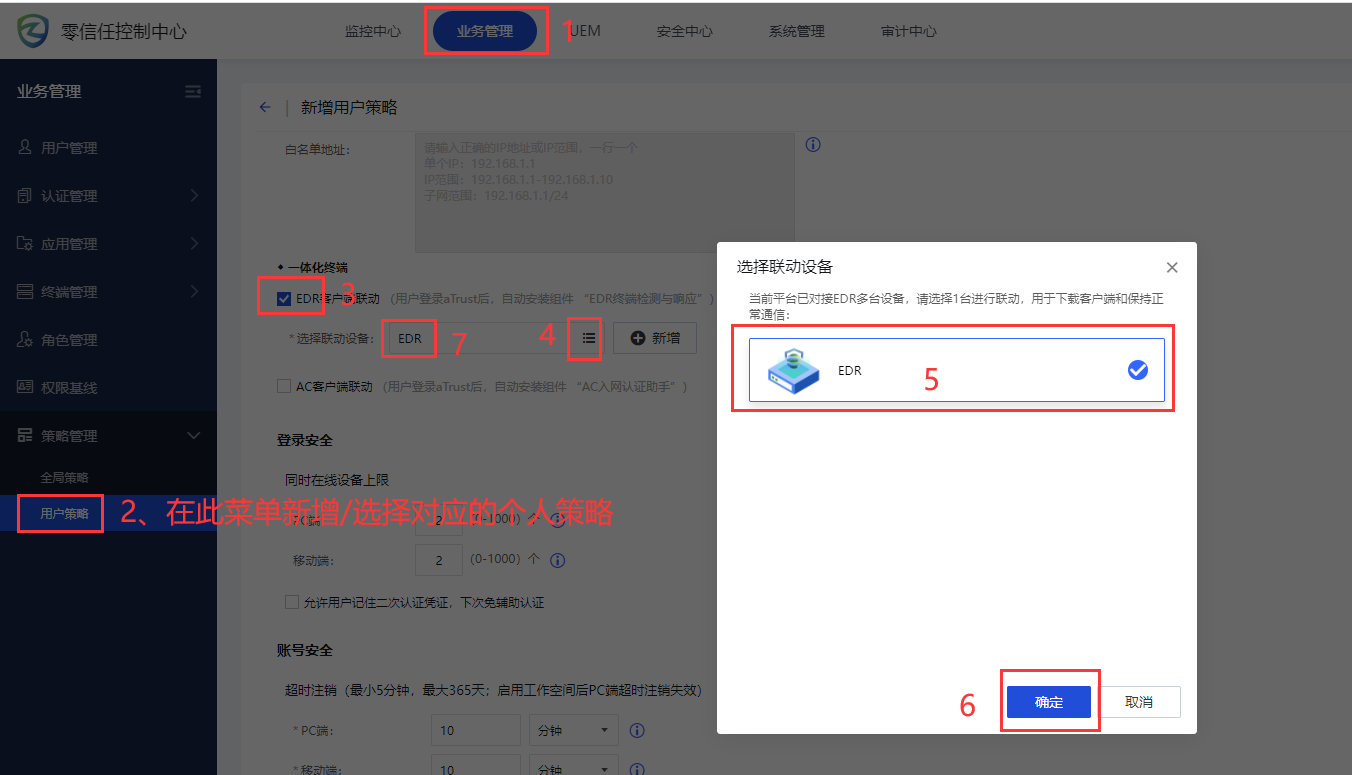The height and width of the screenshot is (775, 1352).
Task: Open device list icon next to EDR field
Action: tap(588, 339)
